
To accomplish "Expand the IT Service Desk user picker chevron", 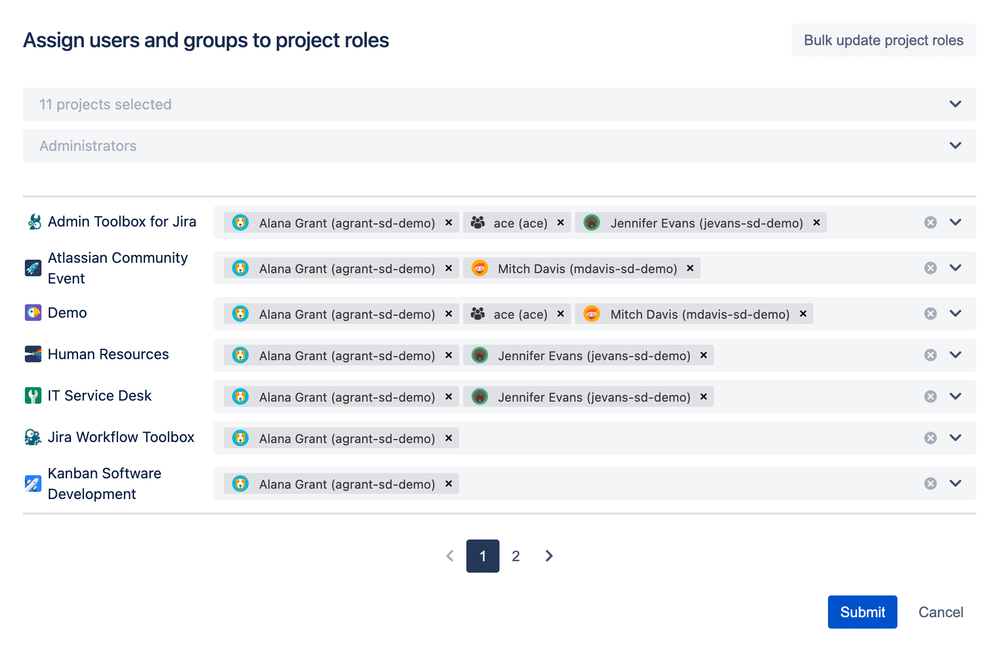I will (x=955, y=396).
